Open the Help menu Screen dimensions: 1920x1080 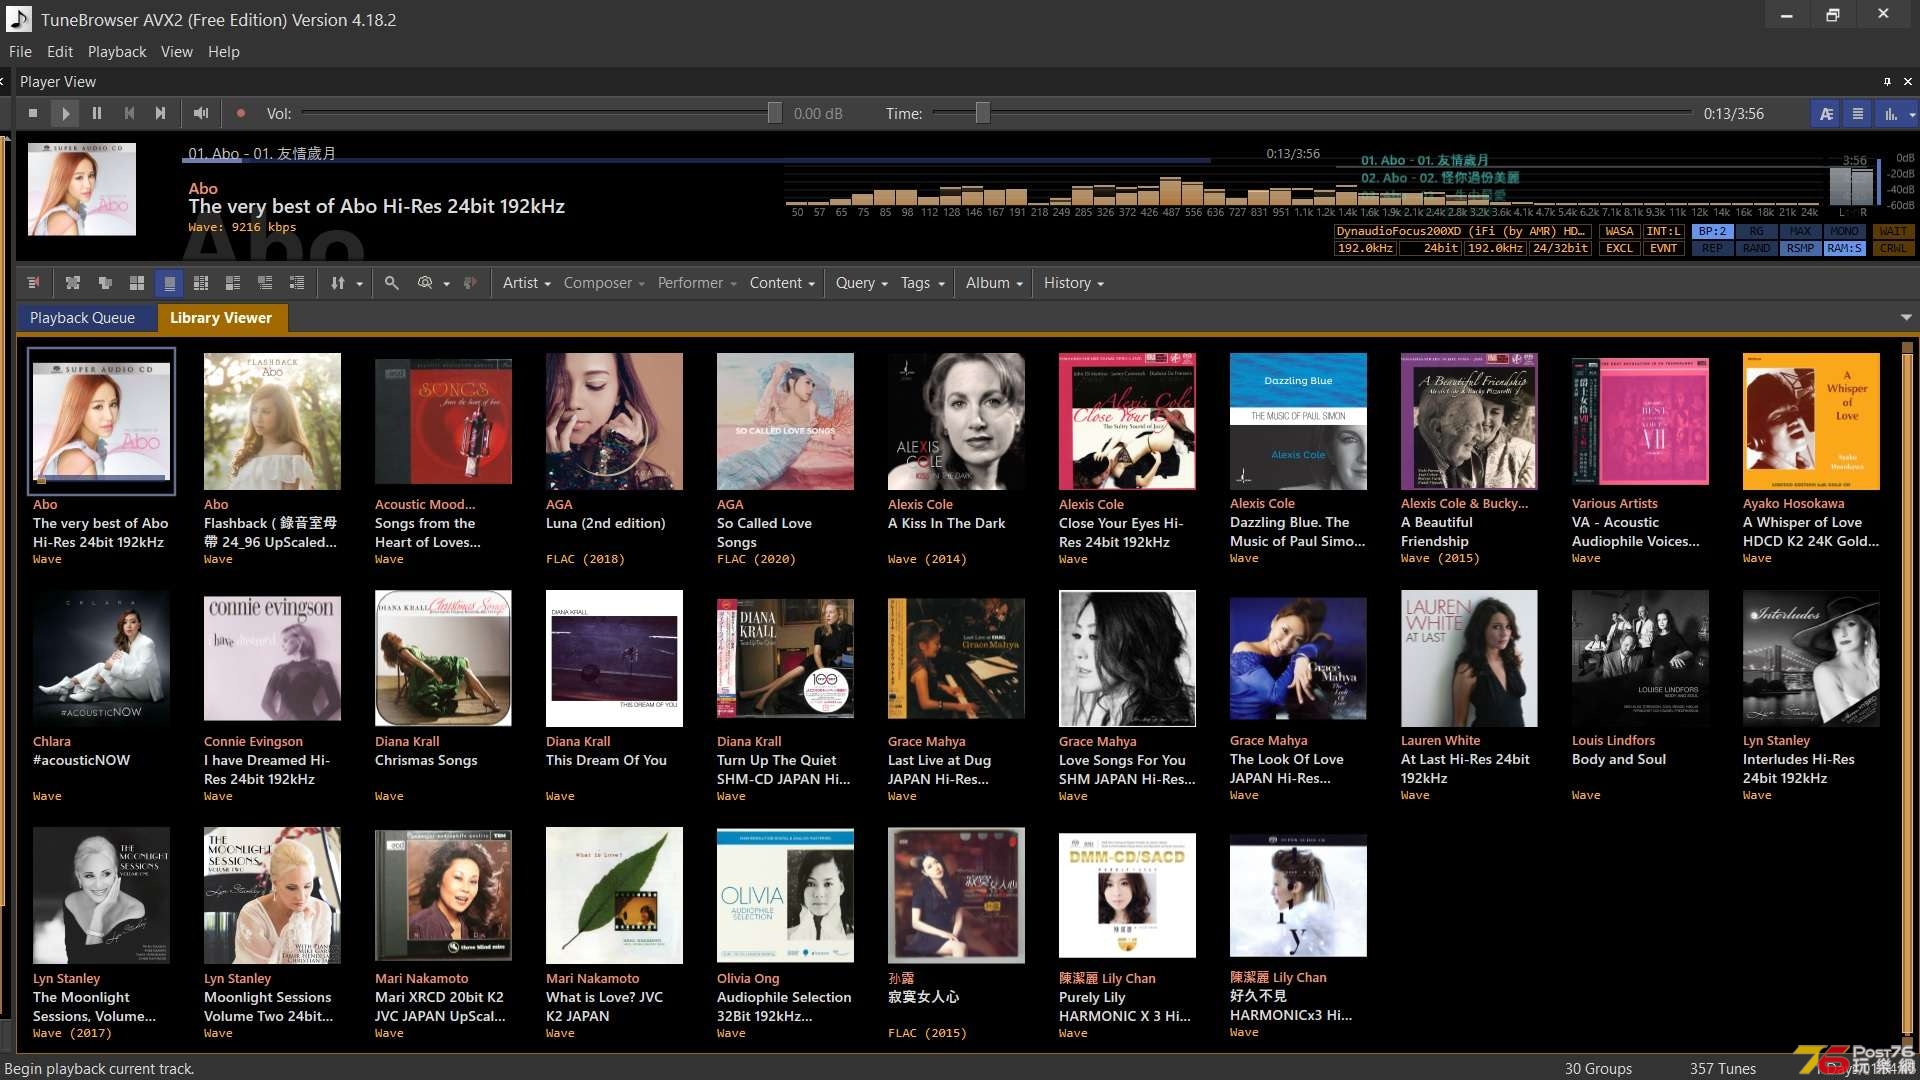click(224, 52)
